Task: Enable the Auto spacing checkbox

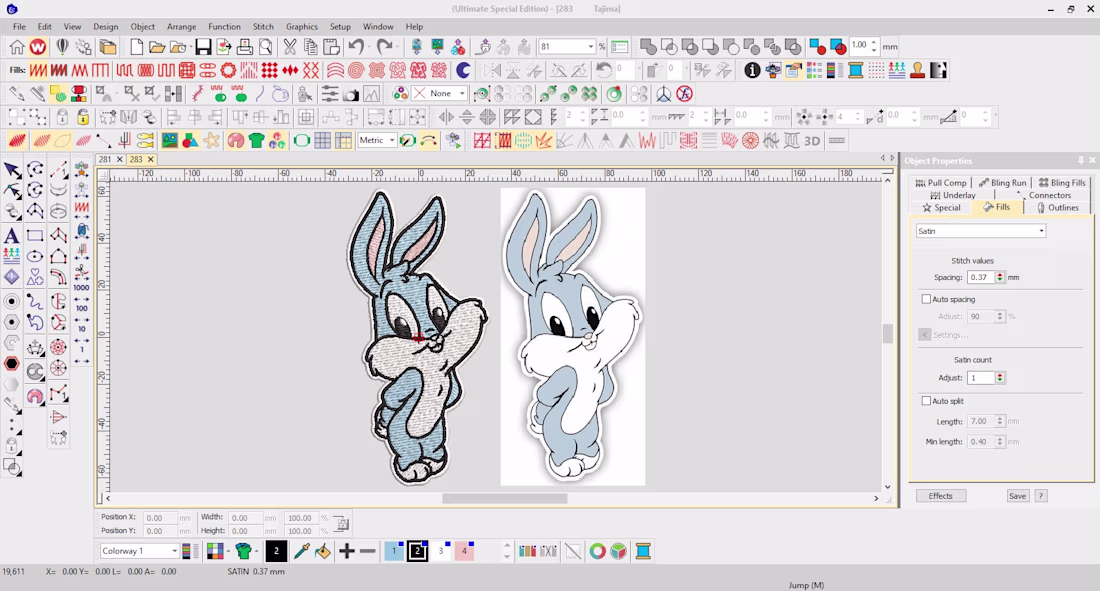Action: [x=926, y=299]
